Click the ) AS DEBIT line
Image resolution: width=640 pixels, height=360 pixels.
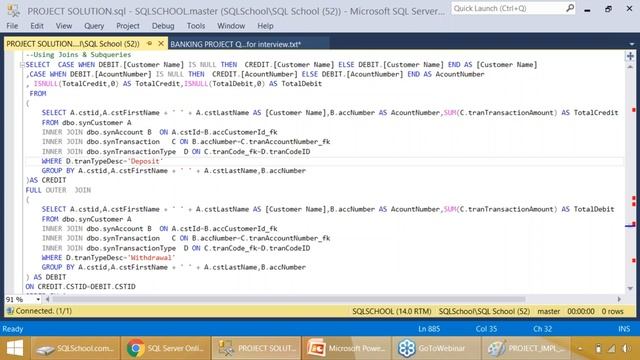tap(46, 277)
